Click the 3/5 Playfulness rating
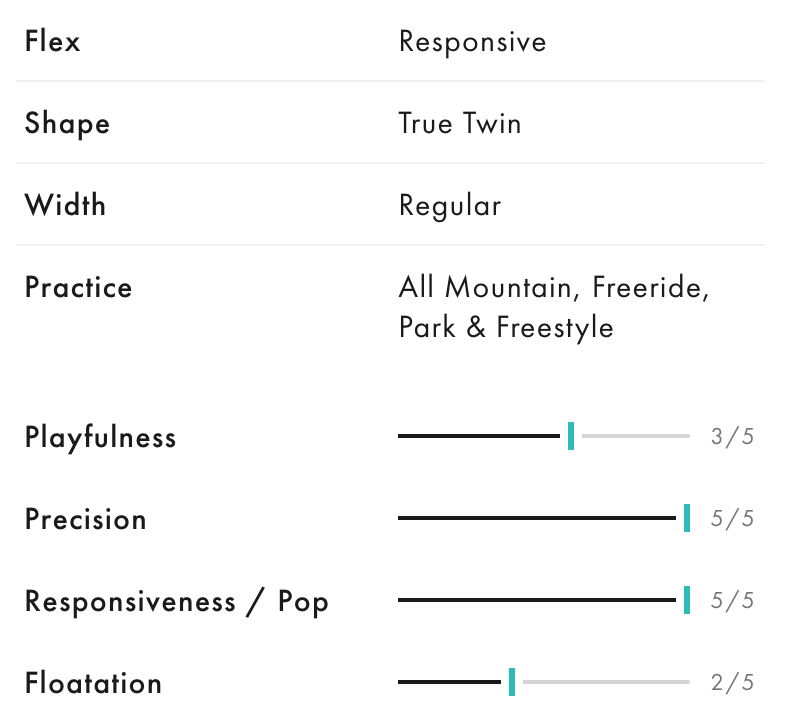 (732, 437)
